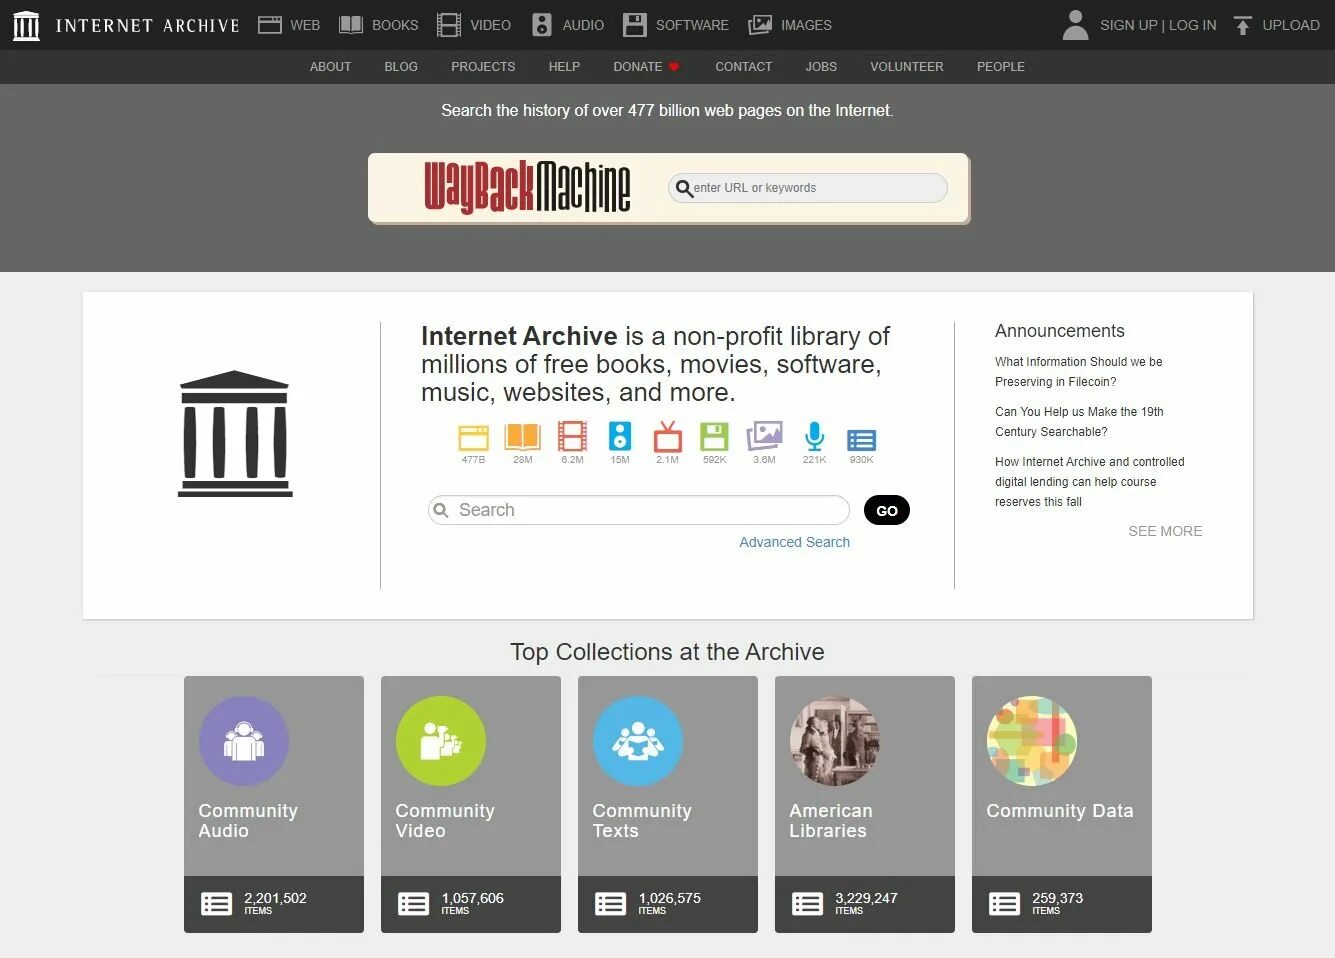Click the Community Texts title text

(642, 821)
